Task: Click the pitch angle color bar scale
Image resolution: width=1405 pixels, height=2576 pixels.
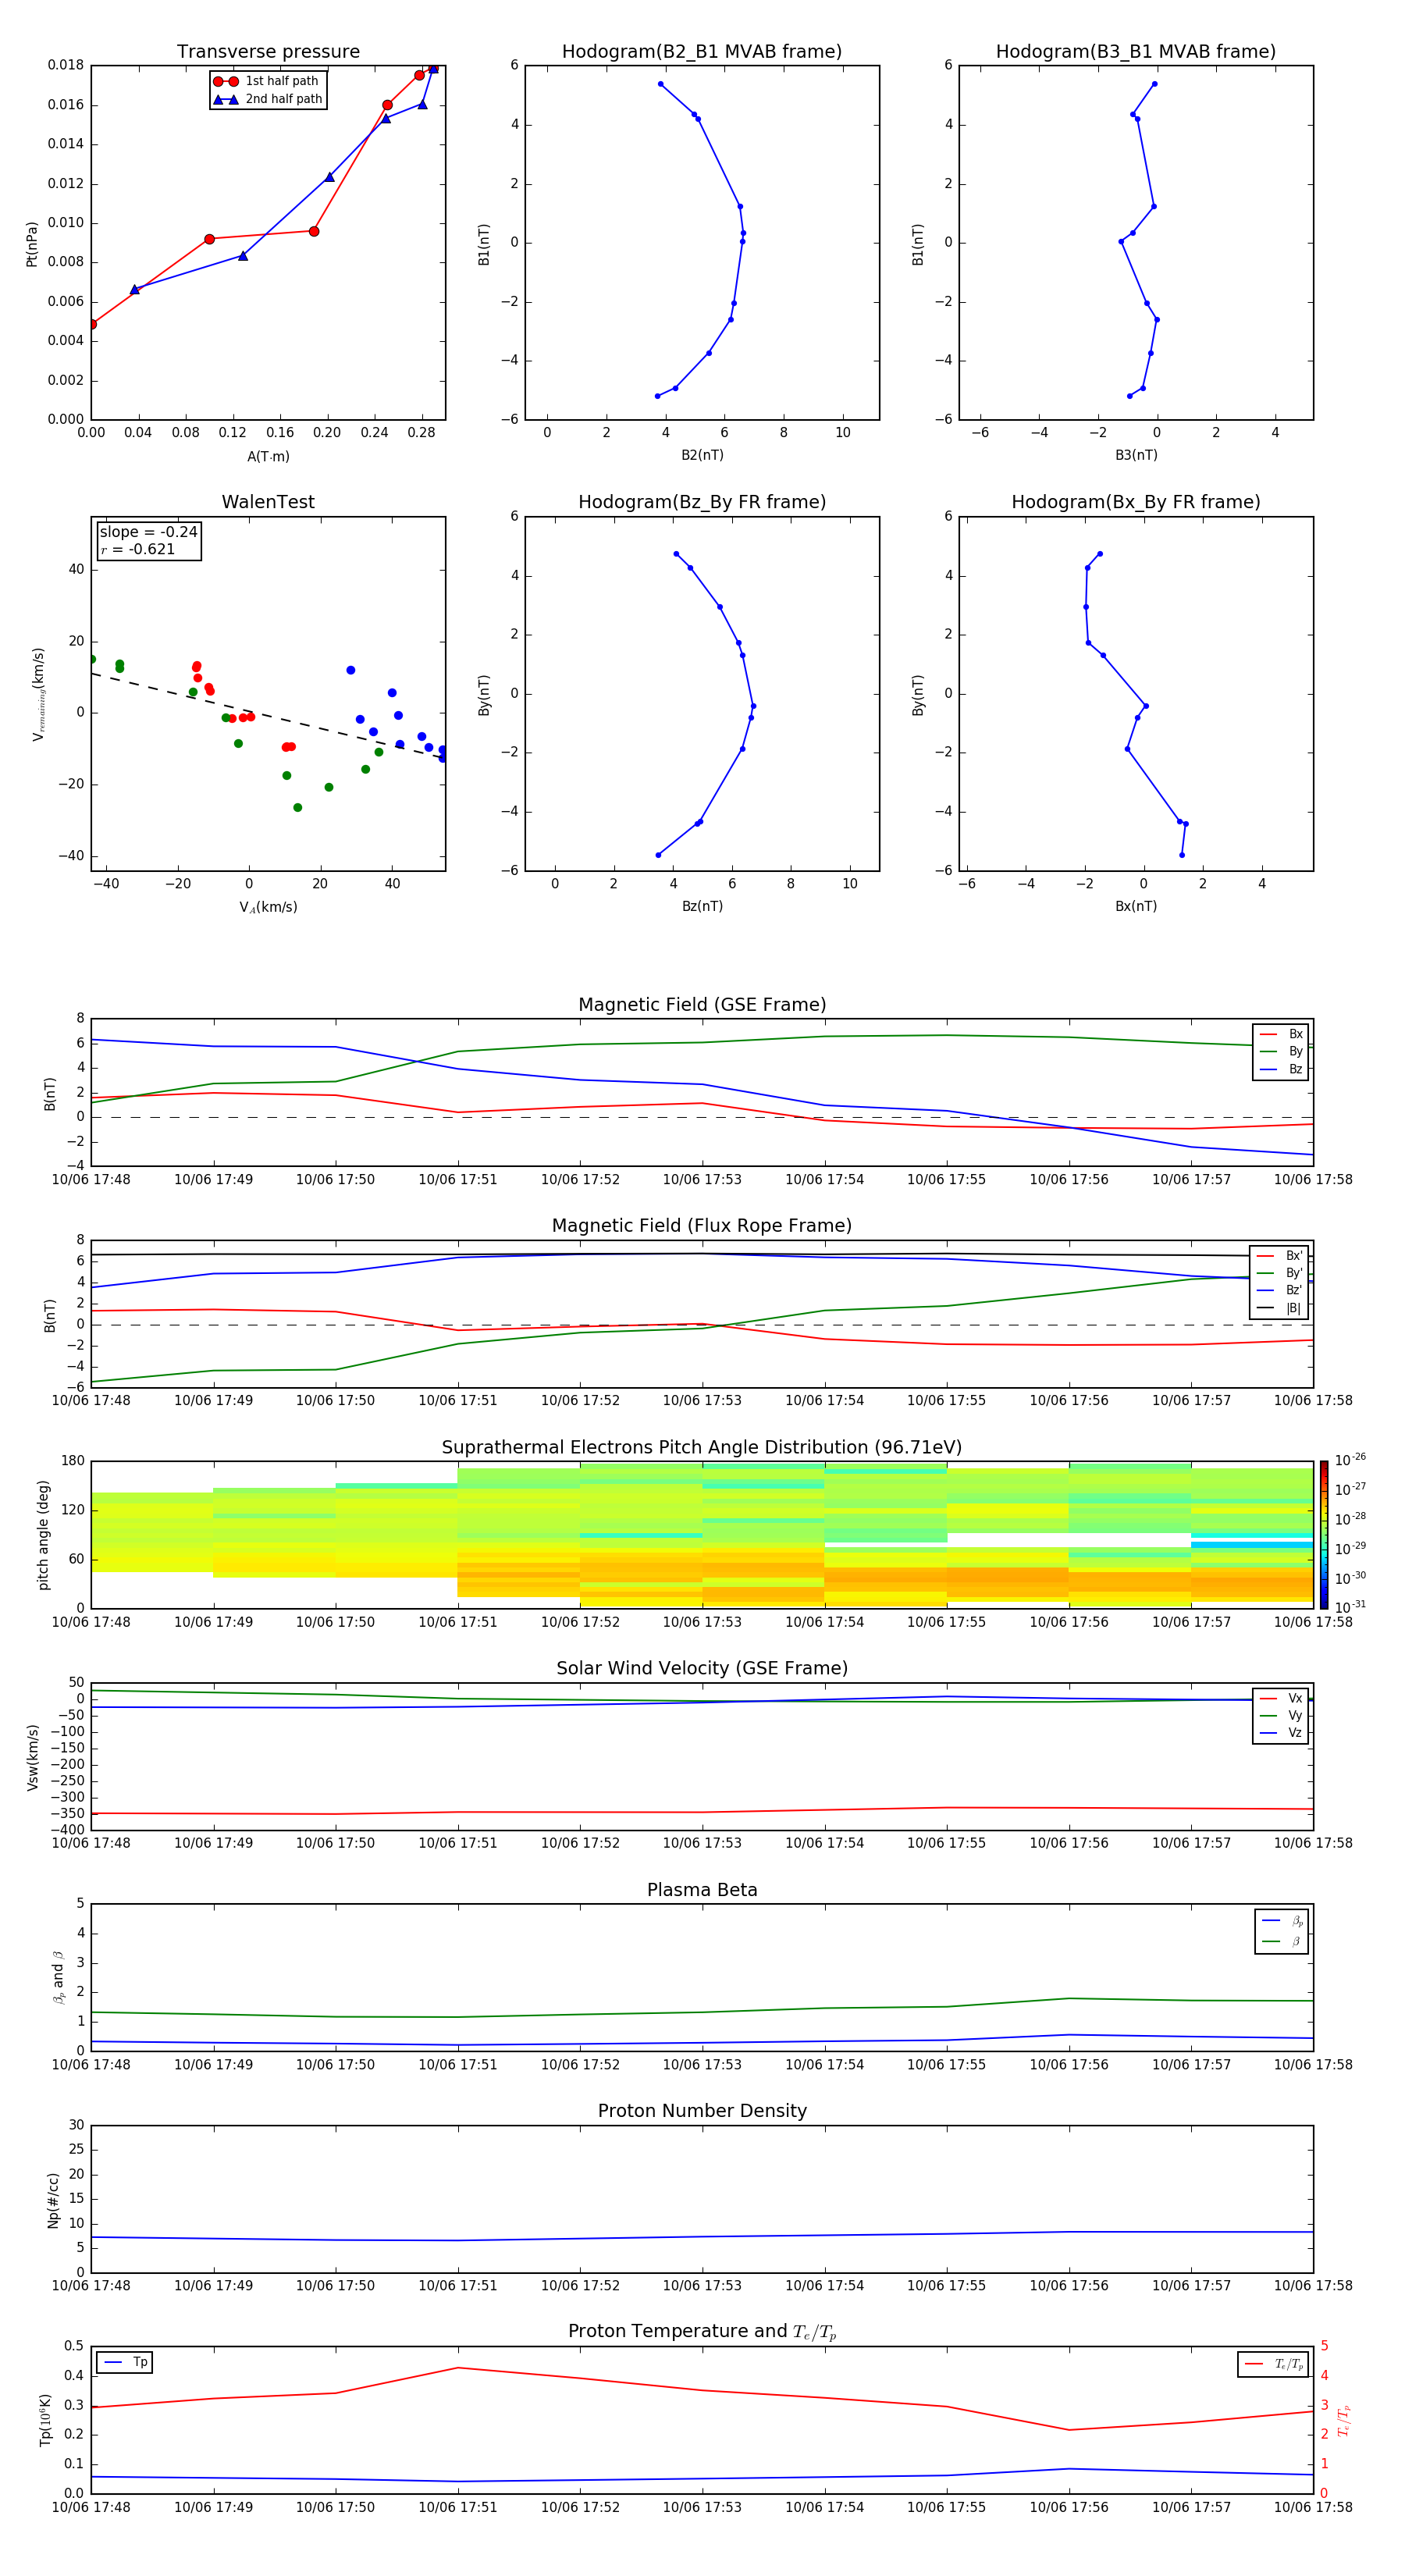Action: [x=1324, y=1535]
